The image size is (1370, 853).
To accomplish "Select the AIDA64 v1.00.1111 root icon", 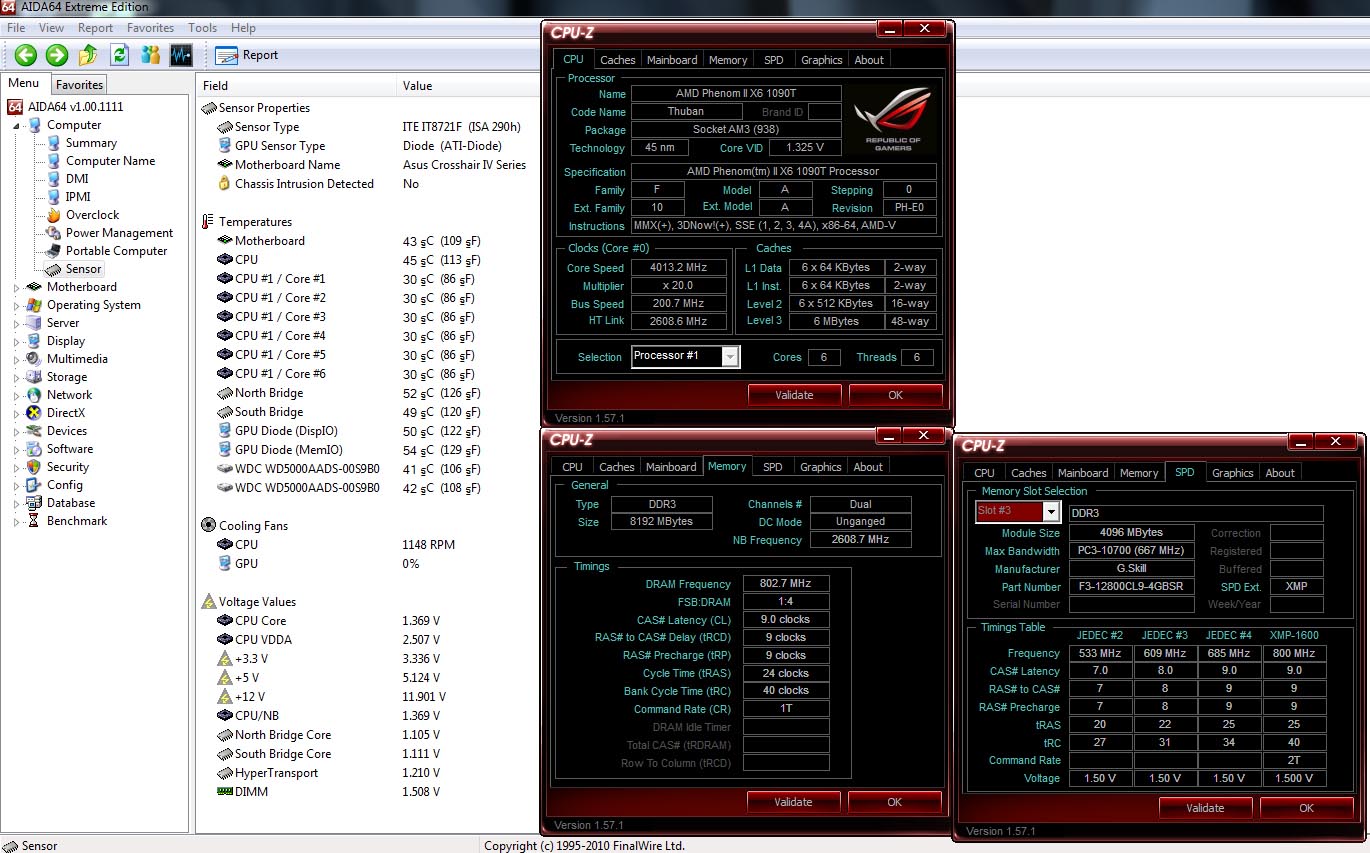I will point(15,107).
